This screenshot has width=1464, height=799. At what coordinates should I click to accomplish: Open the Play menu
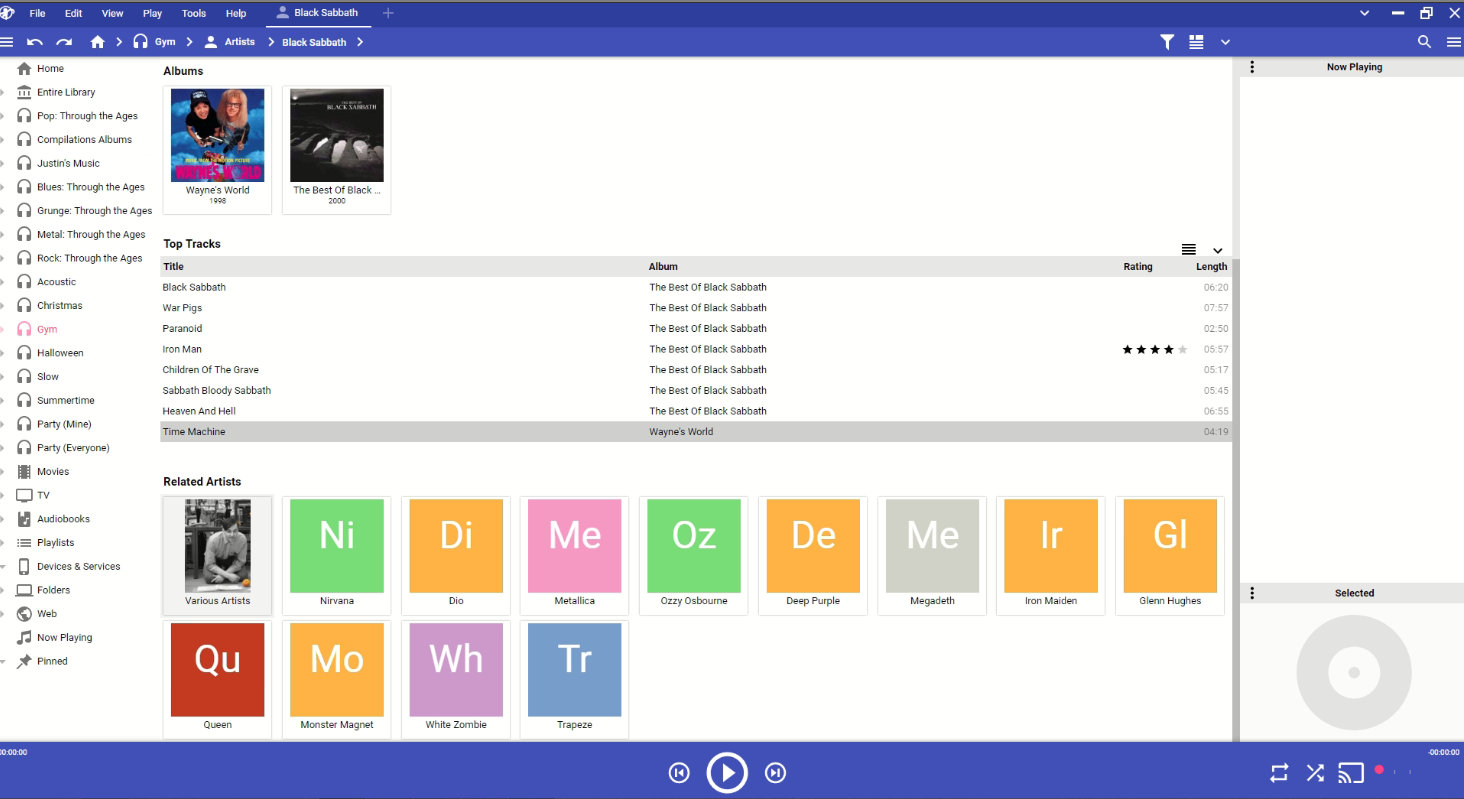click(x=152, y=14)
